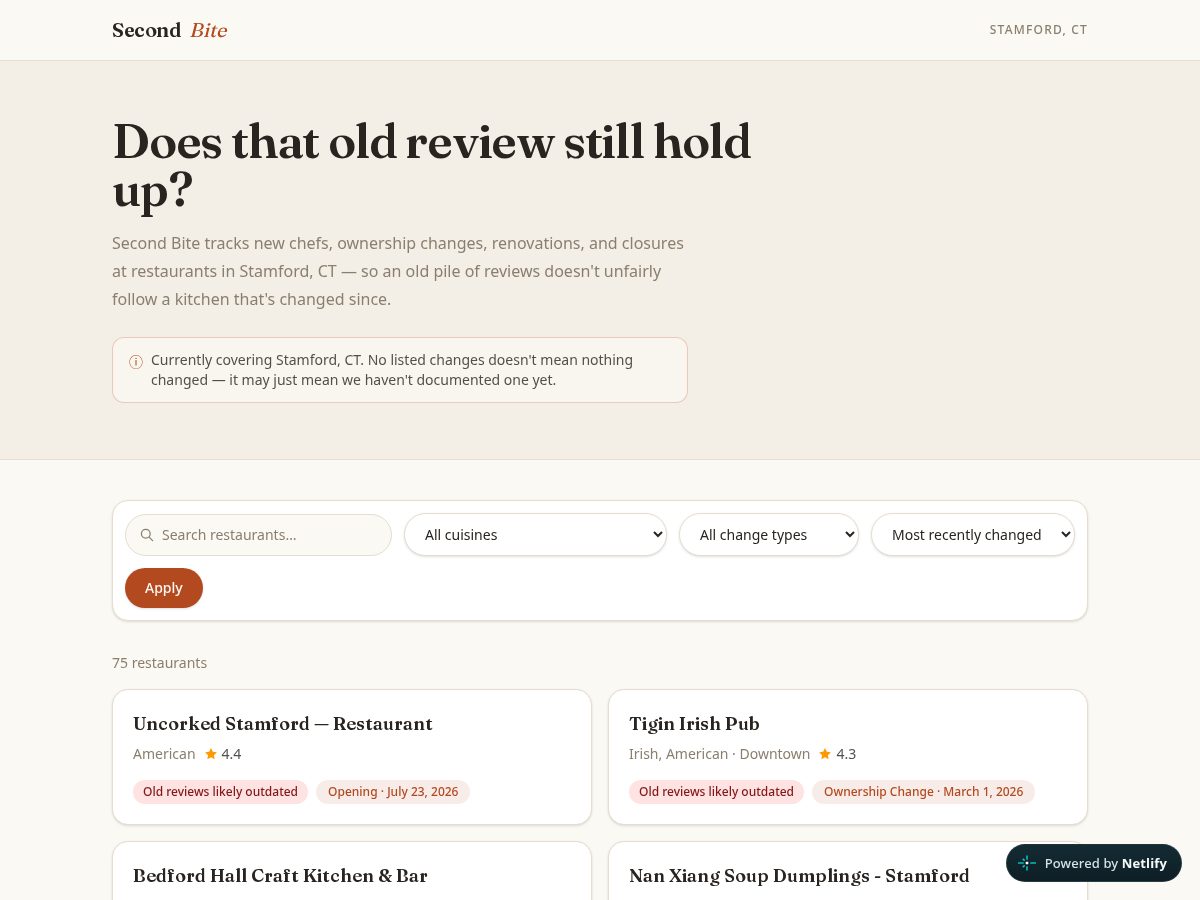Open the Tigin Irish Pub card
Viewport: 1200px width, 900px height.
click(848, 757)
